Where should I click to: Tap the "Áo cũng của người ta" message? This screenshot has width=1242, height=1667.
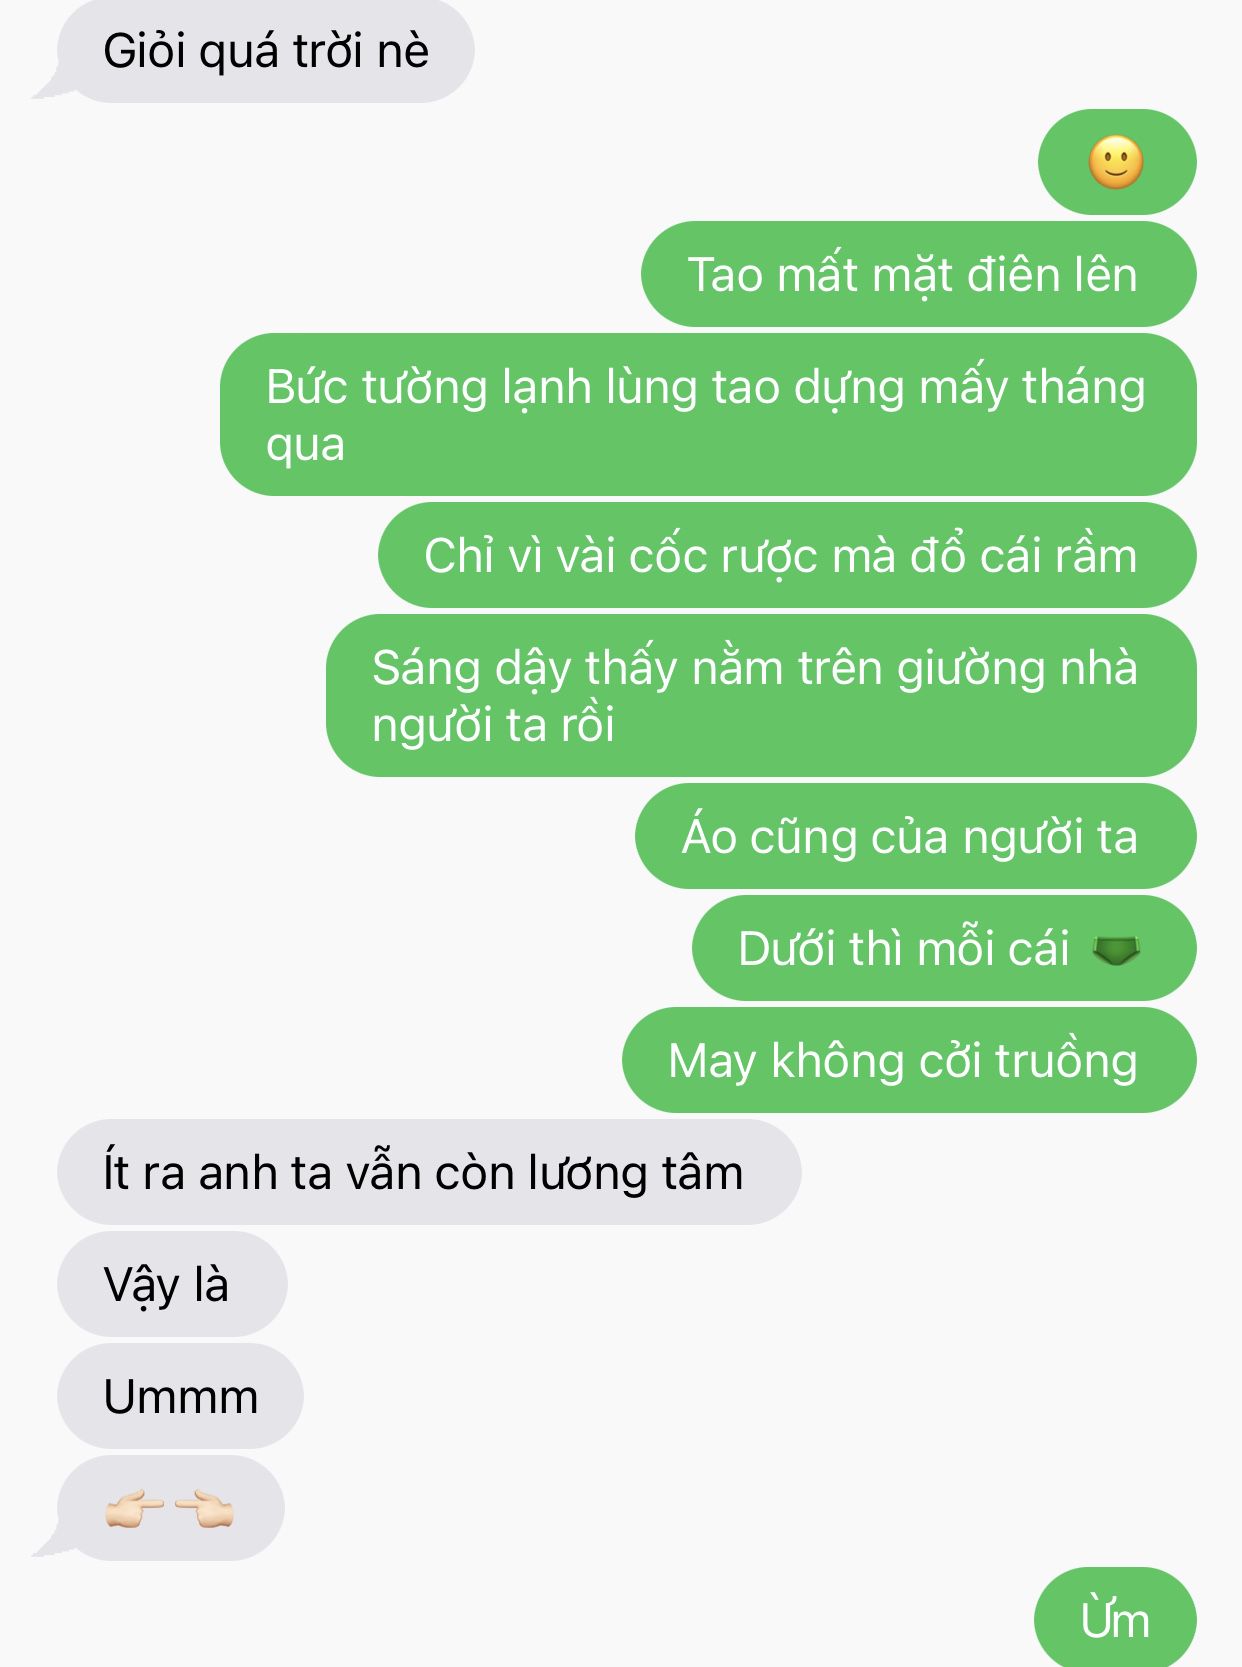[x=915, y=836]
